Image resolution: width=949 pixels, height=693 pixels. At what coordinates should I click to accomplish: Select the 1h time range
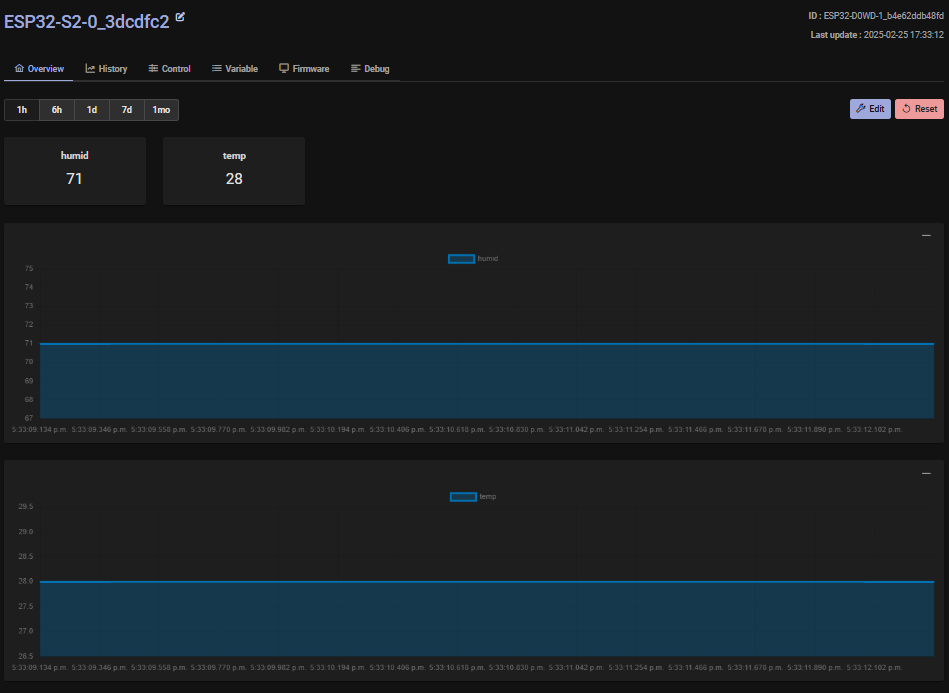click(x=22, y=110)
